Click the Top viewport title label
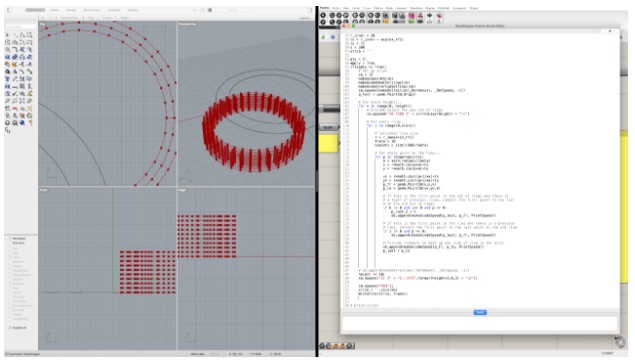This screenshot has width=635, height=362. point(42,24)
